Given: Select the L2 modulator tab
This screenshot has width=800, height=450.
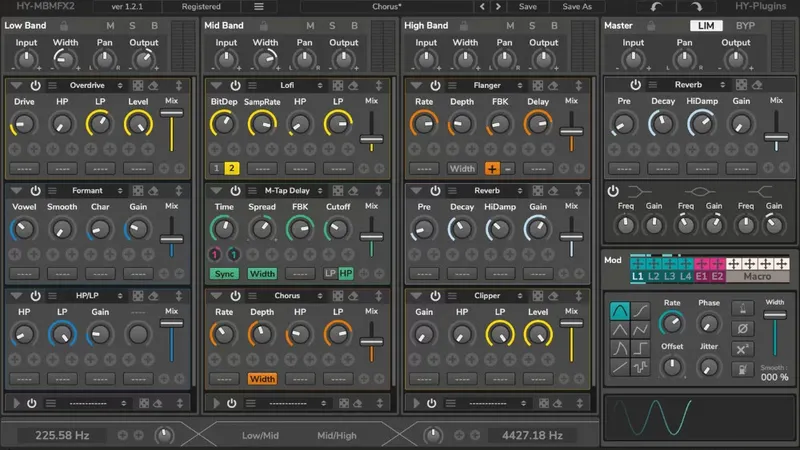Looking at the screenshot, I should click(656, 276).
